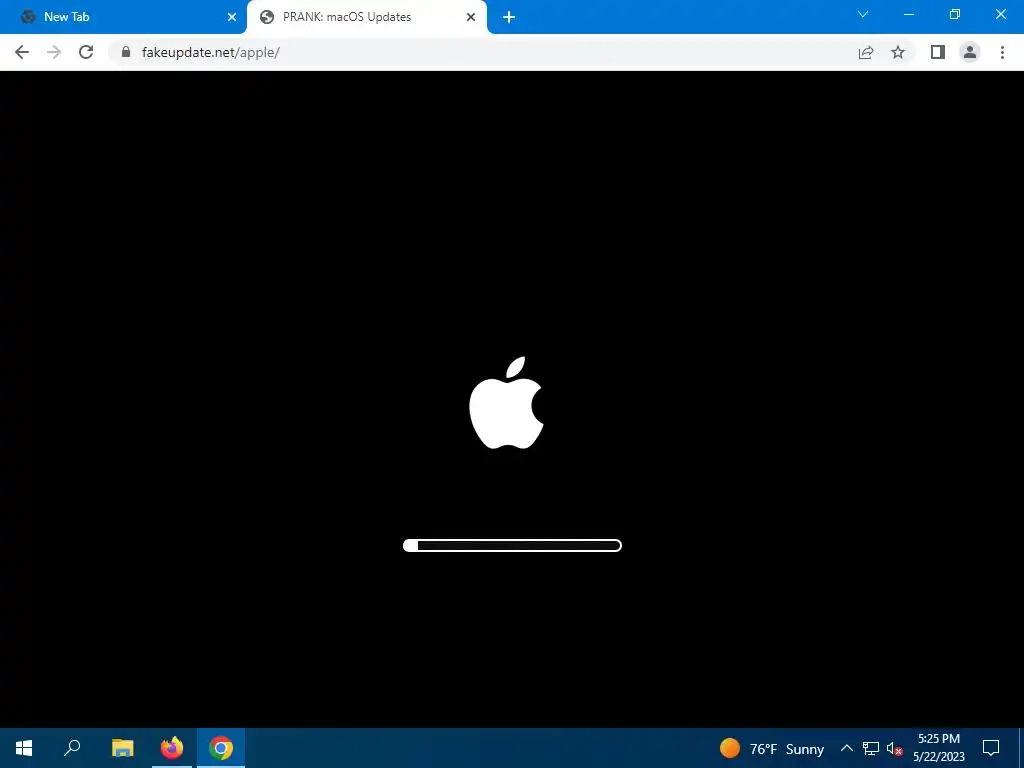Launch File Explorer from taskbar
Image resolution: width=1024 pixels, height=768 pixels.
pyautogui.click(x=122, y=748)
